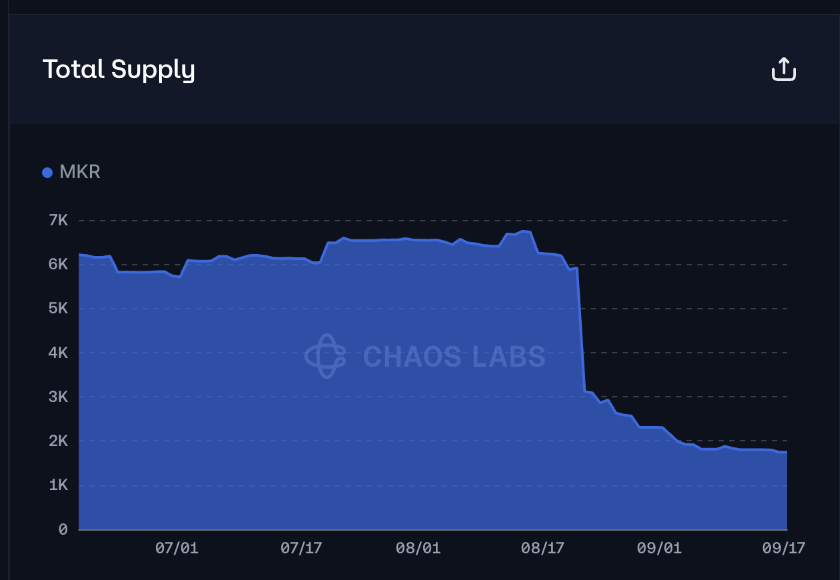Click the 09/17 date axis label

point(784,548)
